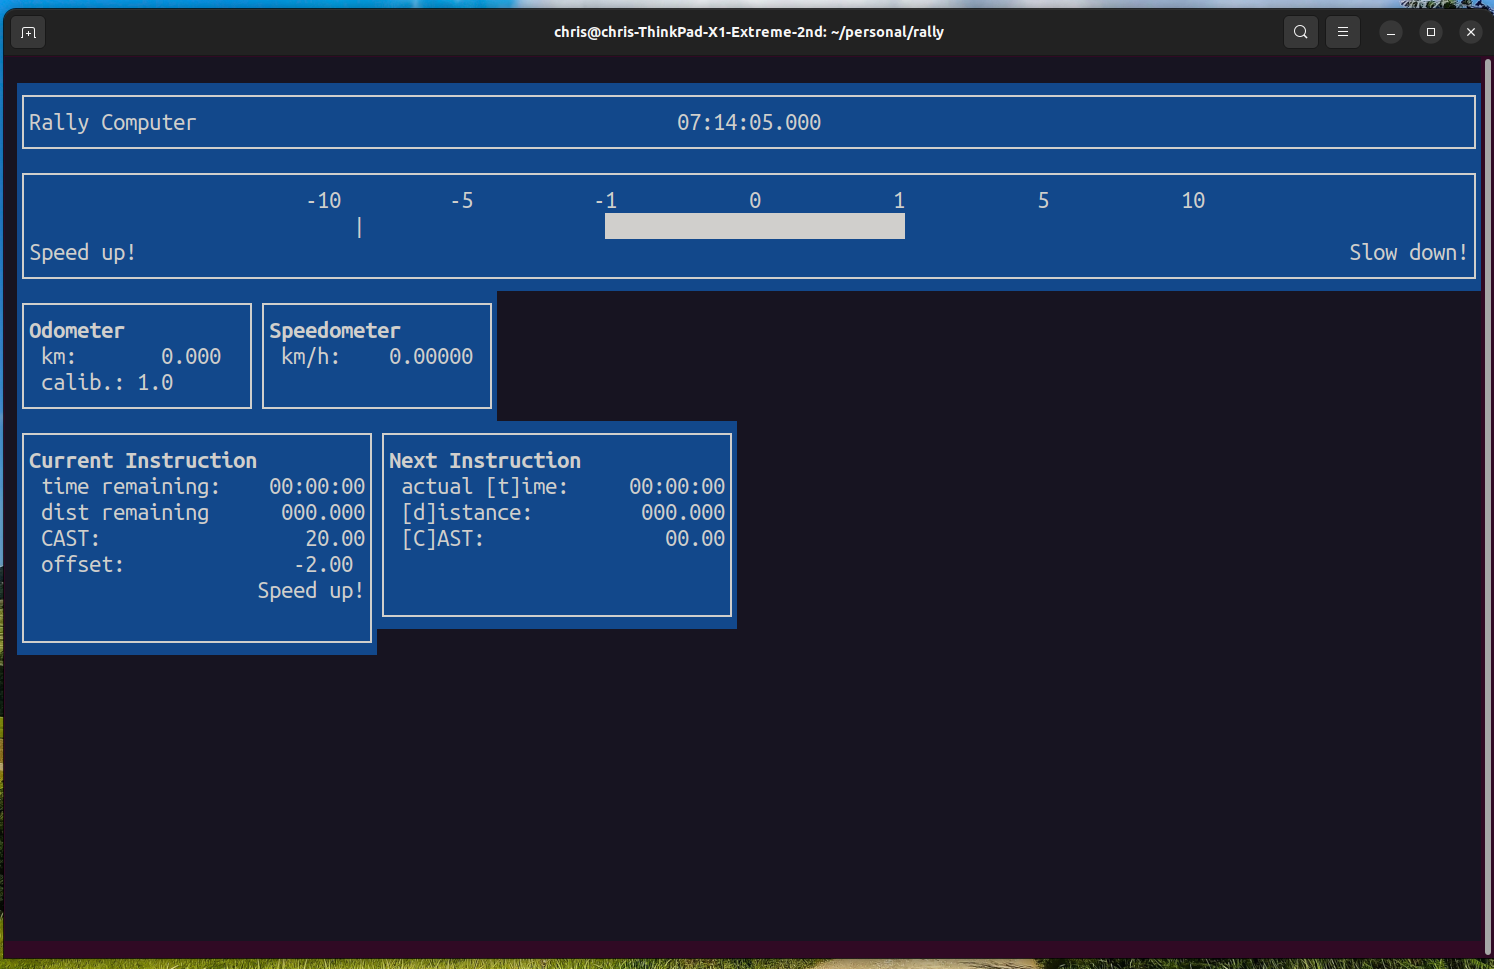Click next distance value 000.000
Viewport: 1494px width, 969px height.
[x=683, y=512]
